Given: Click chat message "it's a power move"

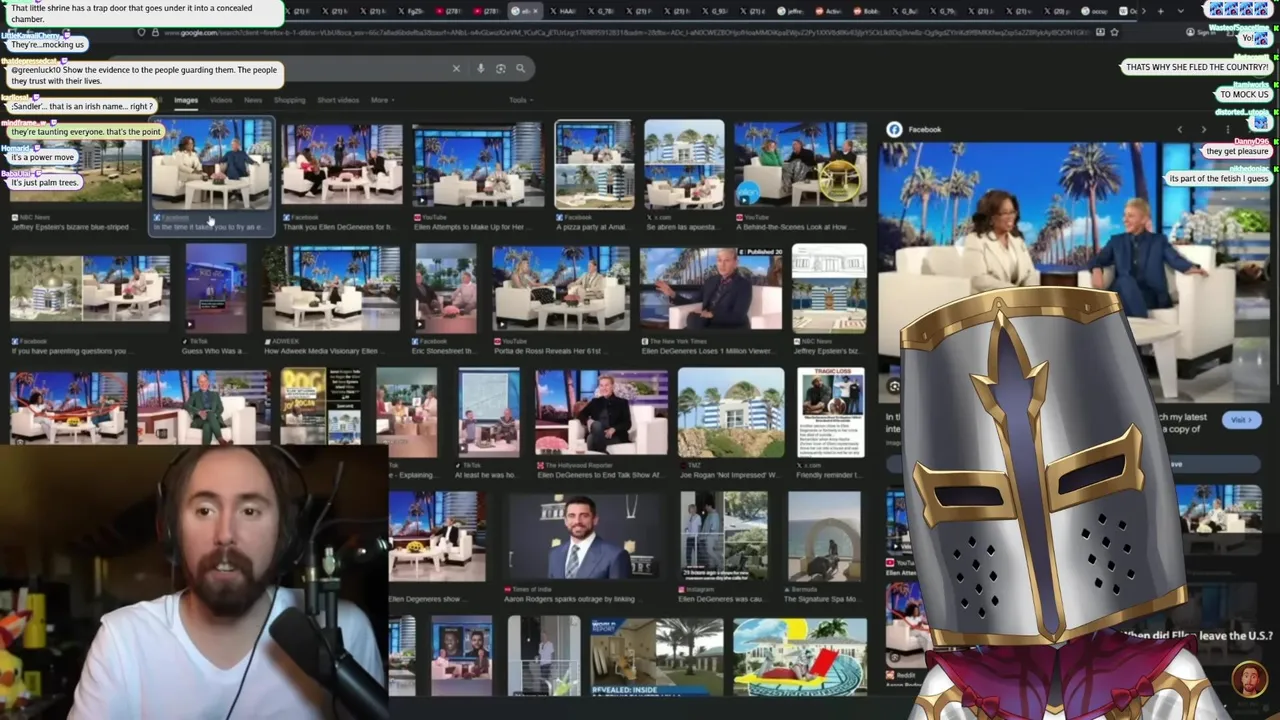Looking at the screenshot, I should point(43,158).
